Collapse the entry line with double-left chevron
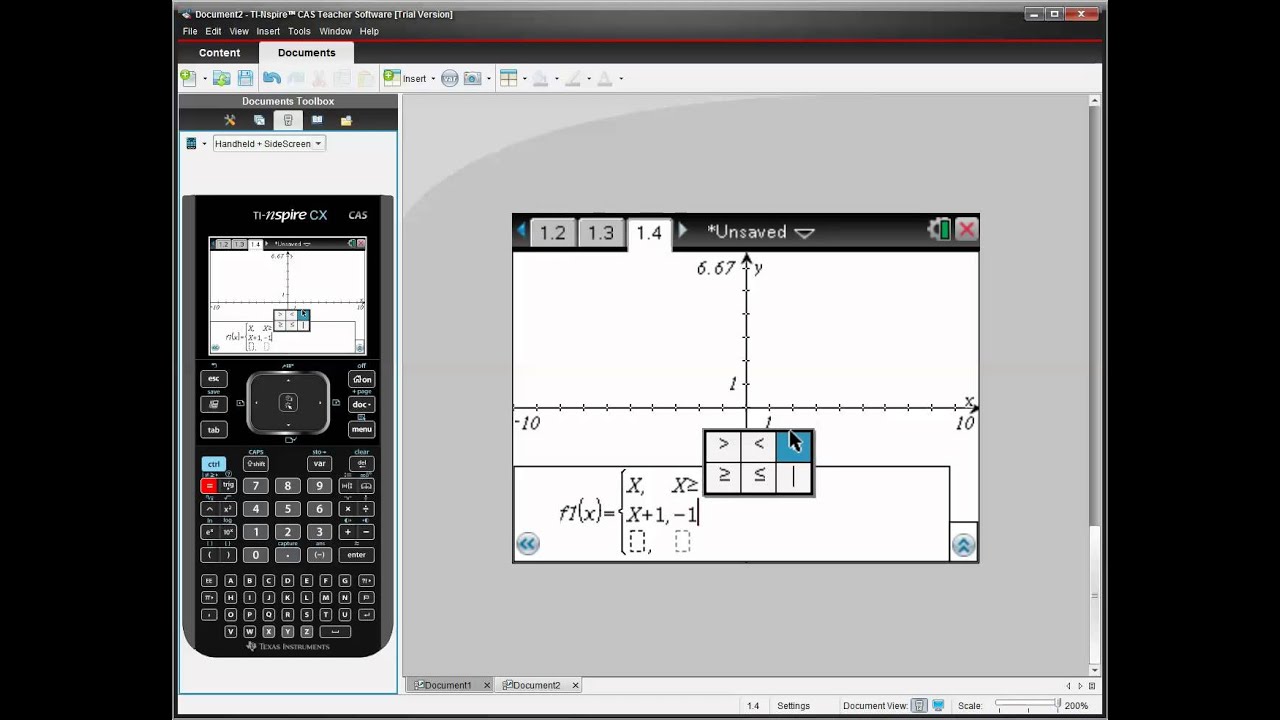 (x=528, y=544)
